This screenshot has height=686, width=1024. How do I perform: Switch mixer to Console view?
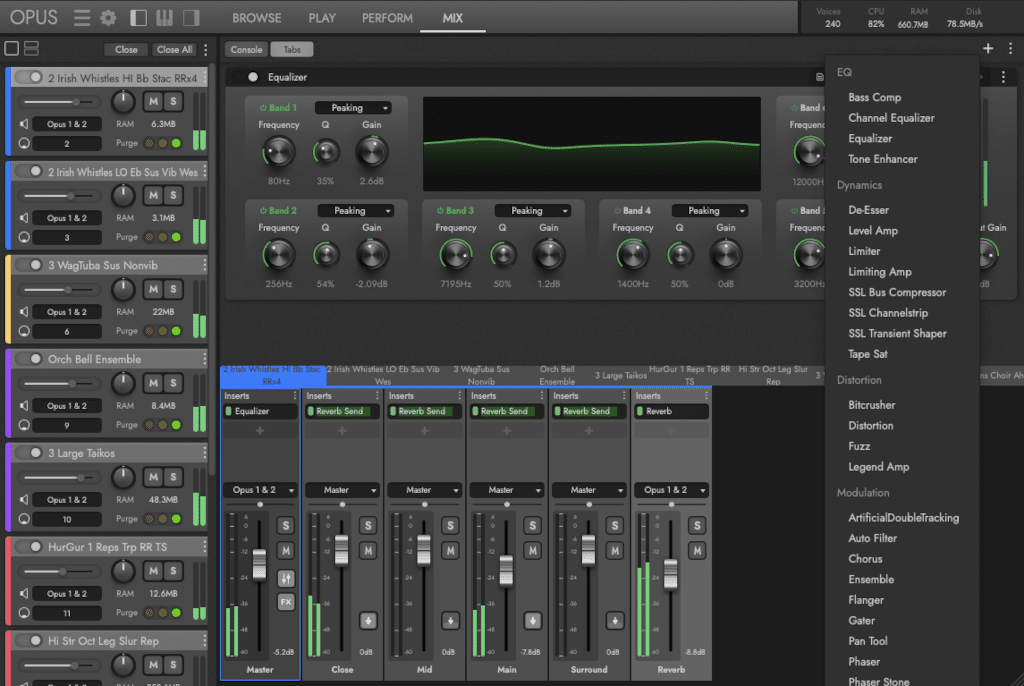246,50
